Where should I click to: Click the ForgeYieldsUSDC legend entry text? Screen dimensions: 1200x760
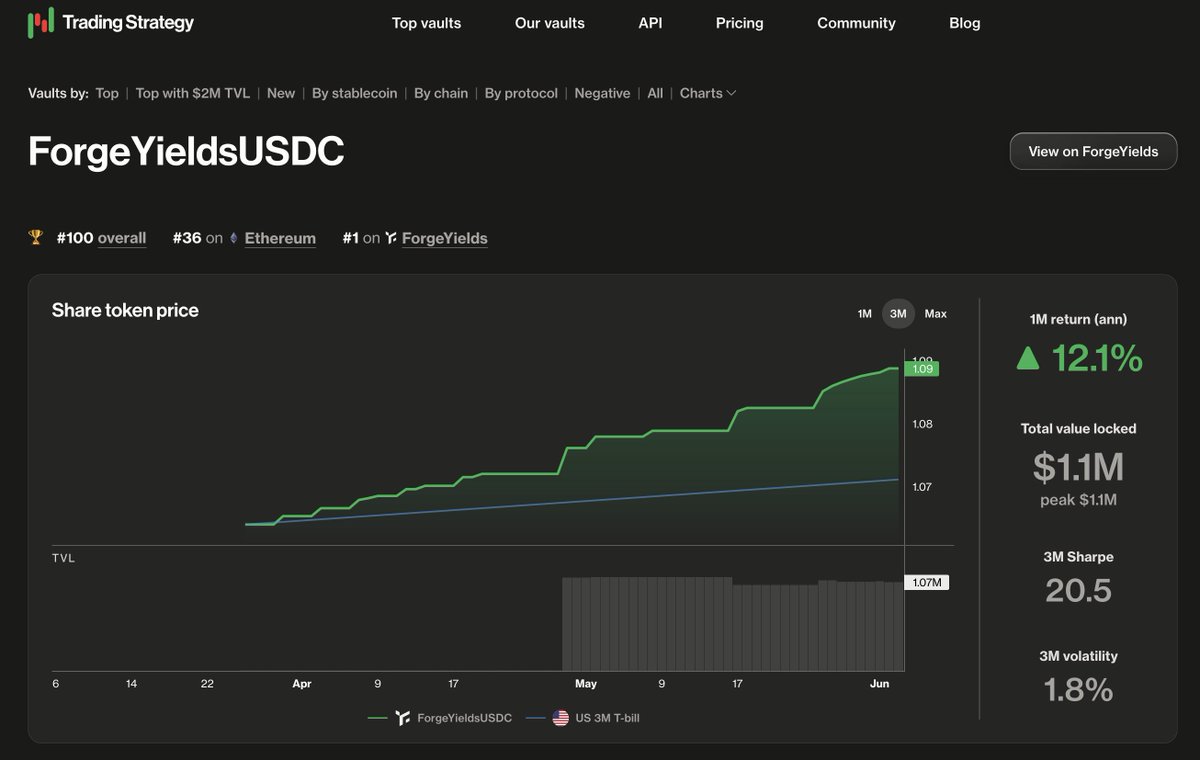(464, 718)
